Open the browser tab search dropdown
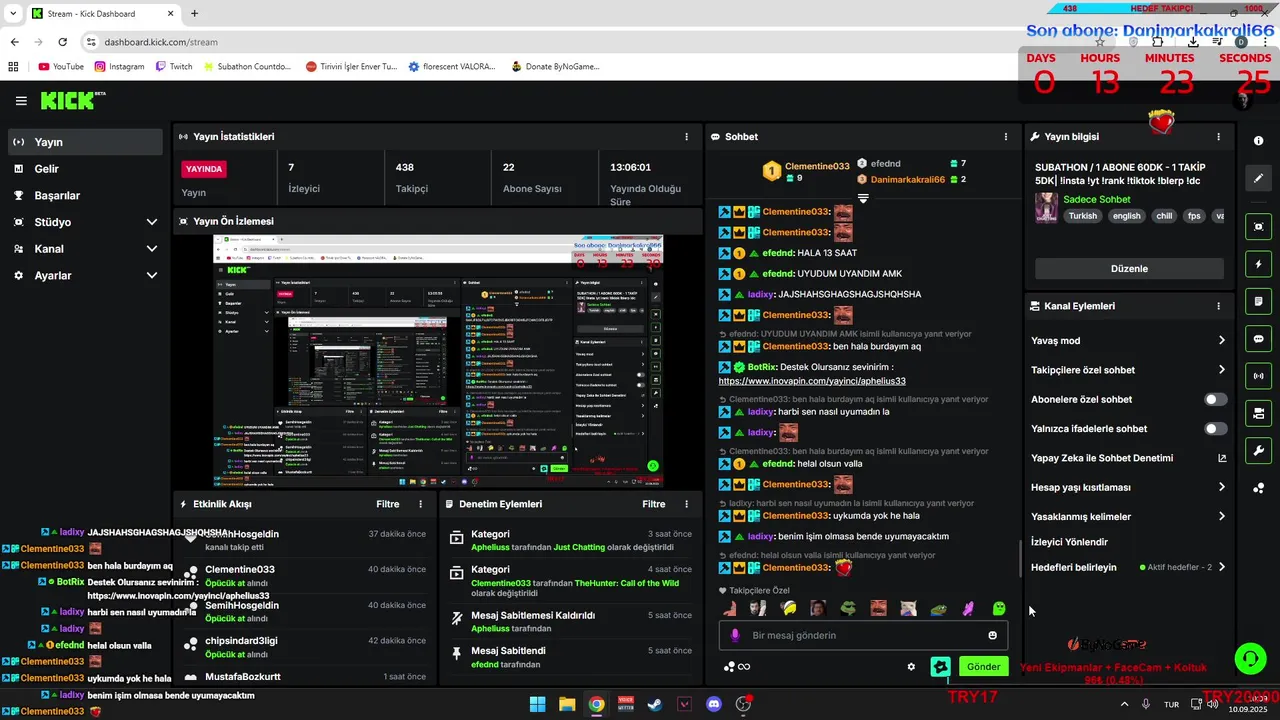Screen dimensions: 1280x720 (x=13, y=13)
